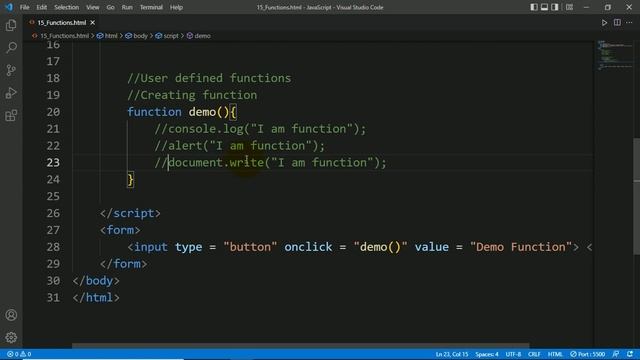Change language mode via HTML status item
The height and width of the screenshot is (360, 640).
point(555,354)
